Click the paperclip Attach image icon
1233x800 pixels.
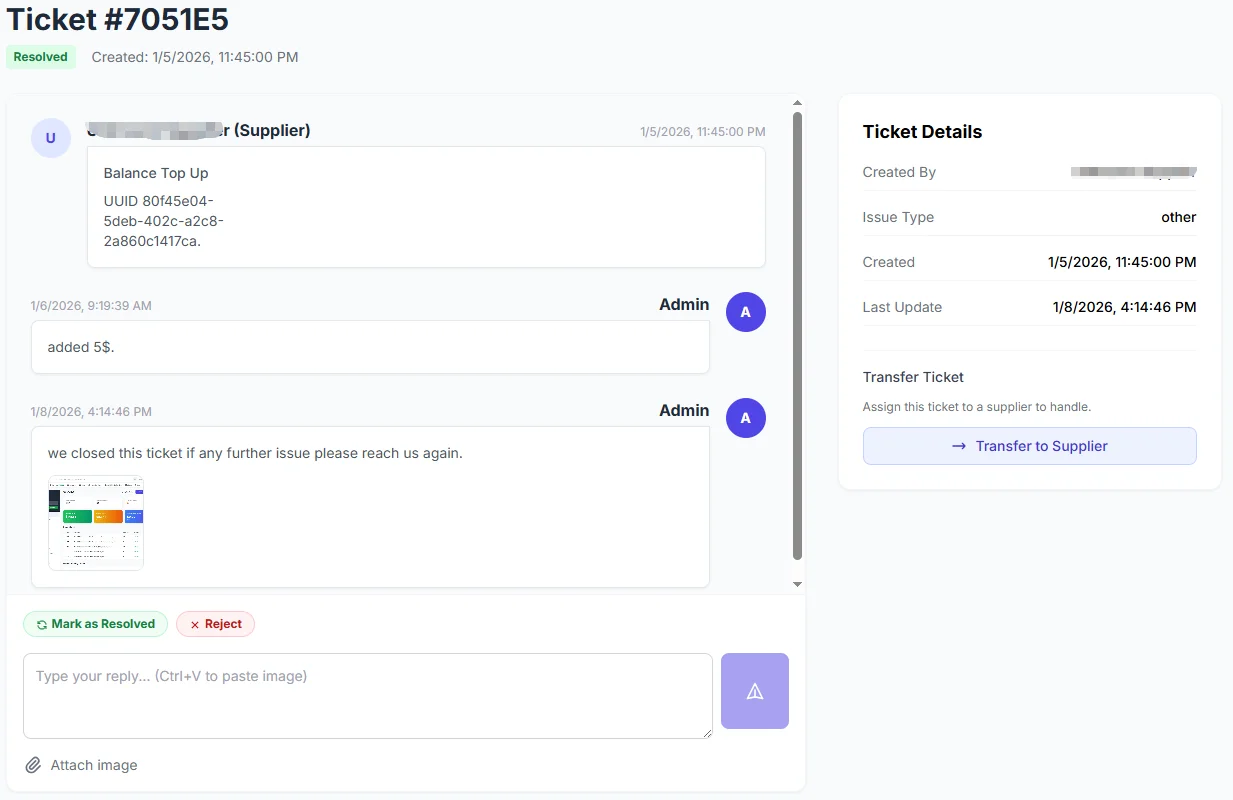(x=34, y=765)
